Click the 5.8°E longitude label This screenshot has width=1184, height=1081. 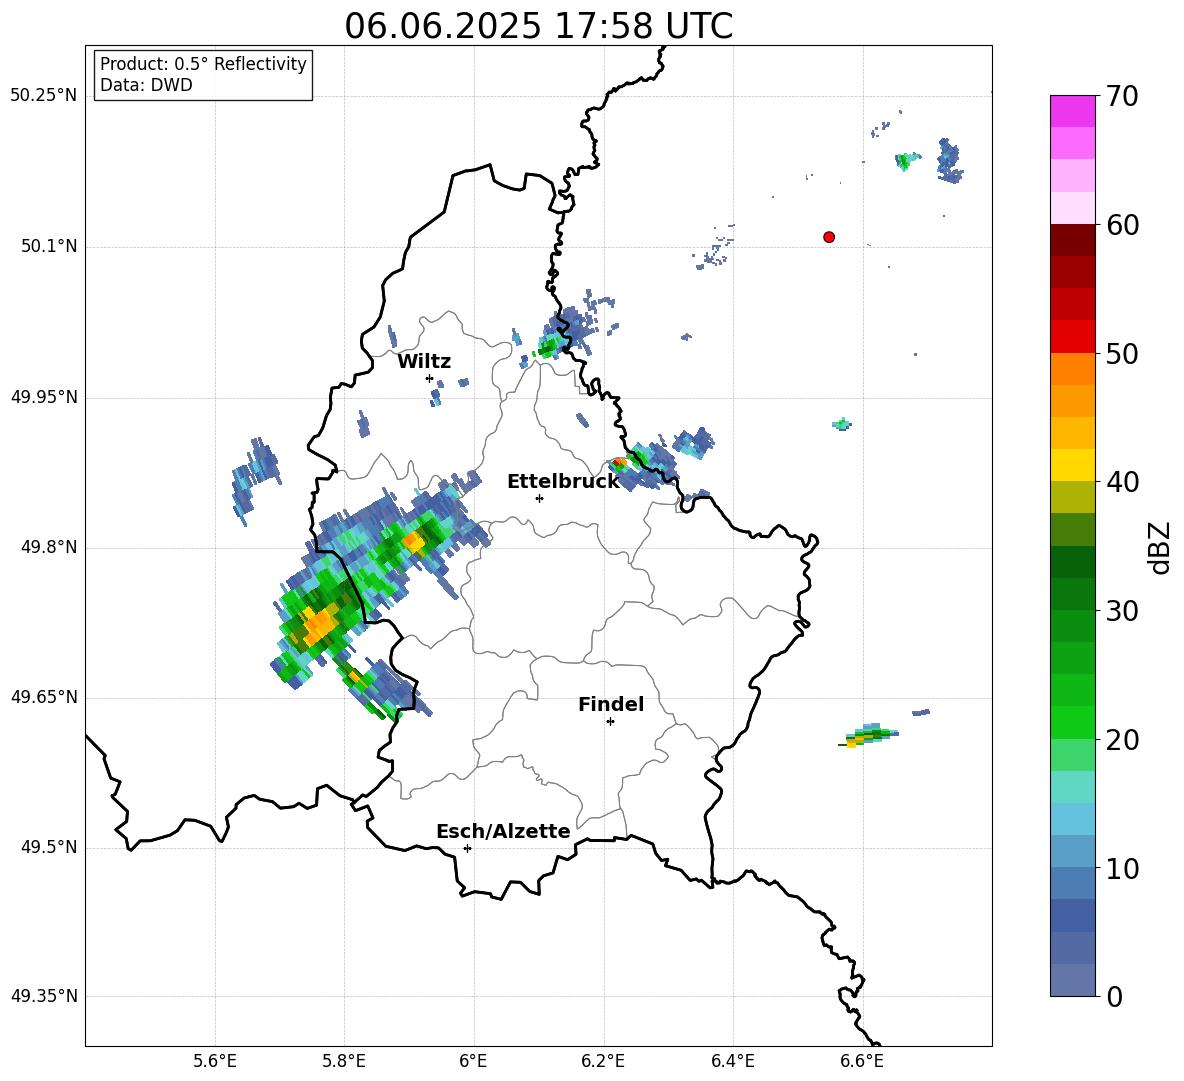[344, 1061]
